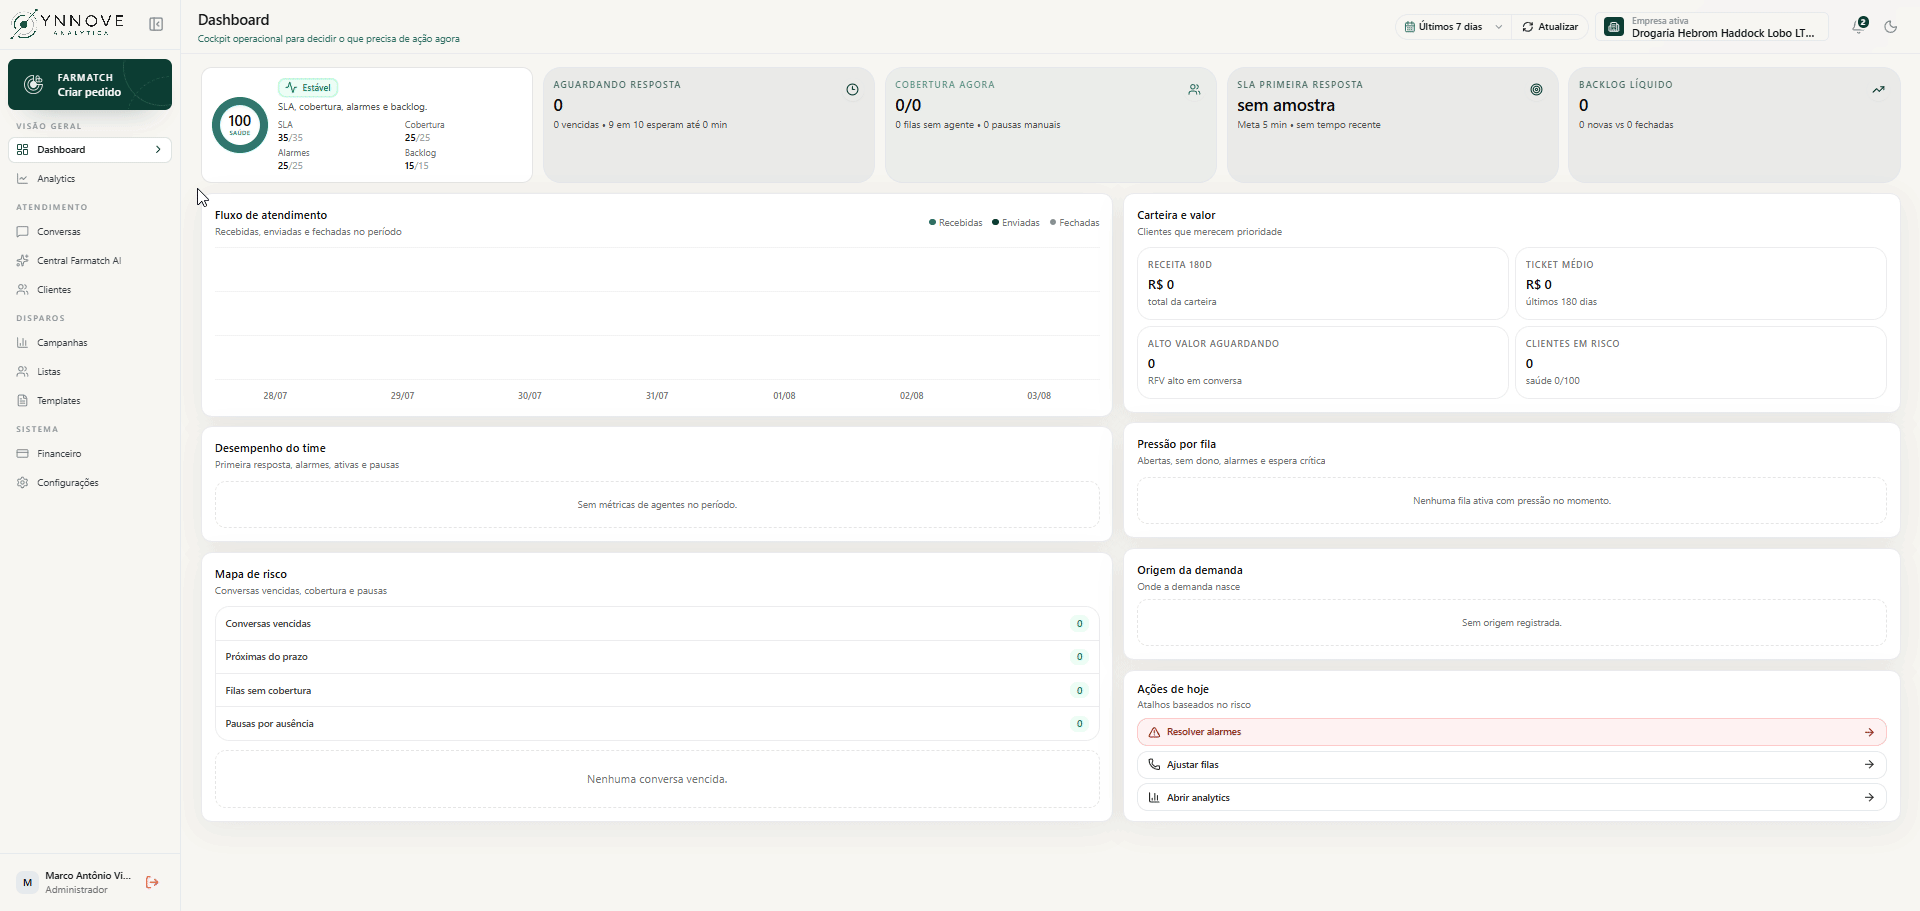Toggle the Recebidas series in the legend
Screen dimensions: 1920x911
coord(956,223)
